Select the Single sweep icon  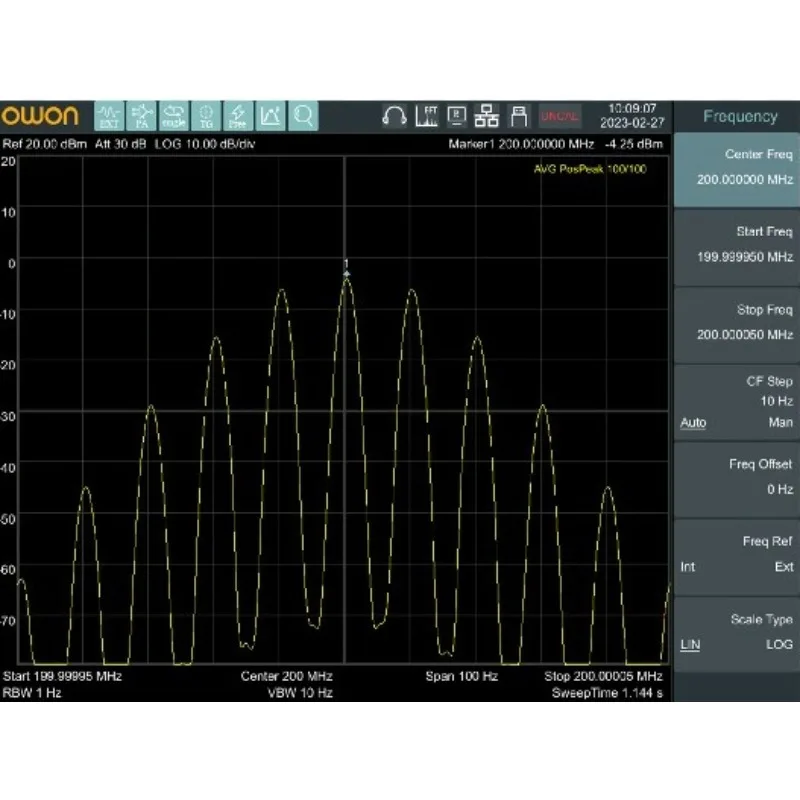point(174,116)
